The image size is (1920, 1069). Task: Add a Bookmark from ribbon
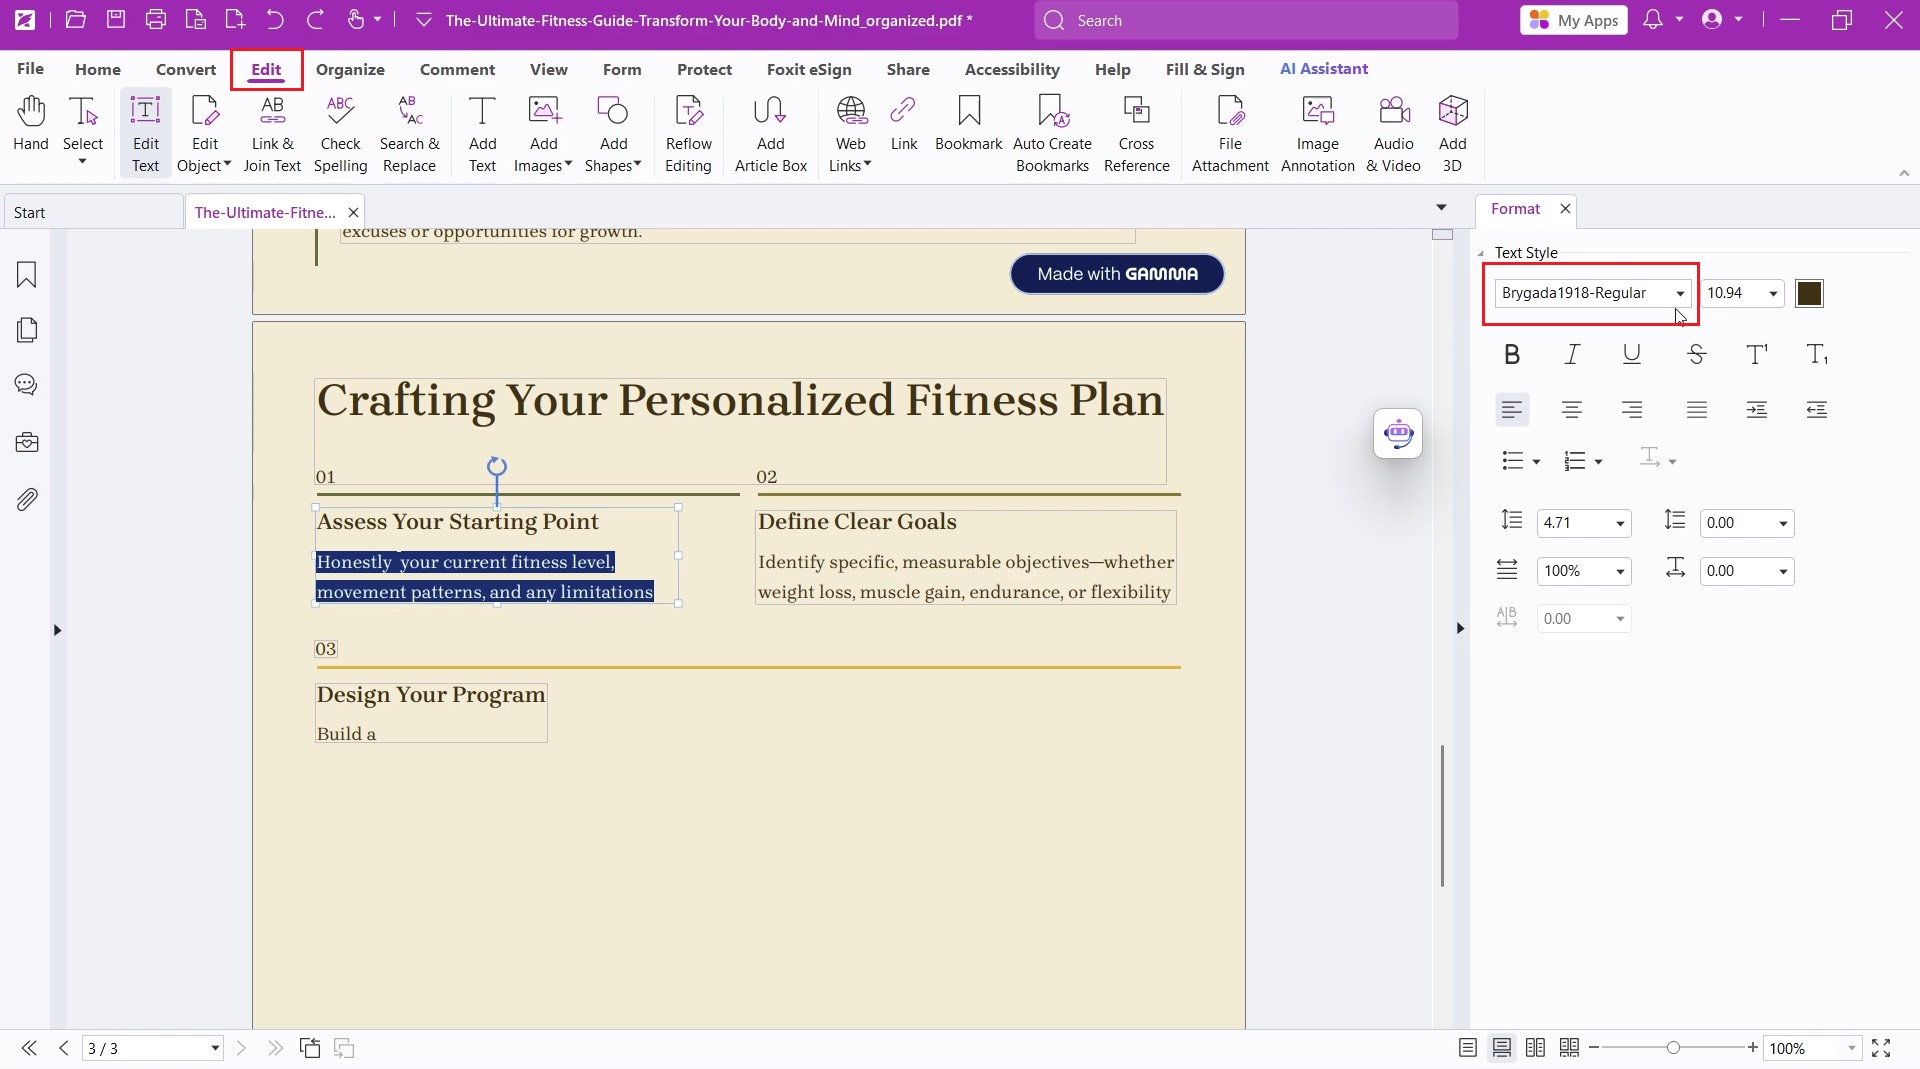[x=968, y=123]
